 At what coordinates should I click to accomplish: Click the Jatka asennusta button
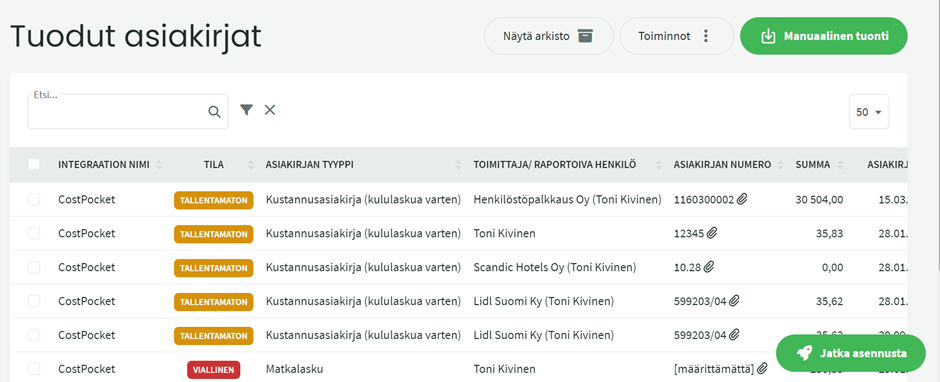[851, 353]
